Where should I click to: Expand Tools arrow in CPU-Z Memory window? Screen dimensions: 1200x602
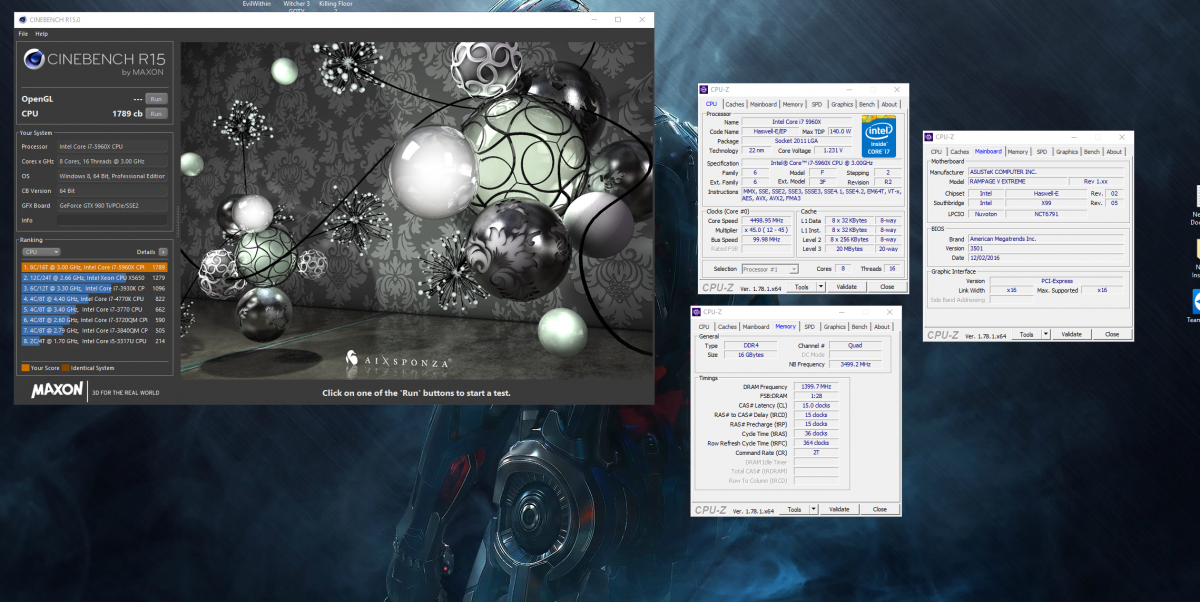(x=814, y=509)
